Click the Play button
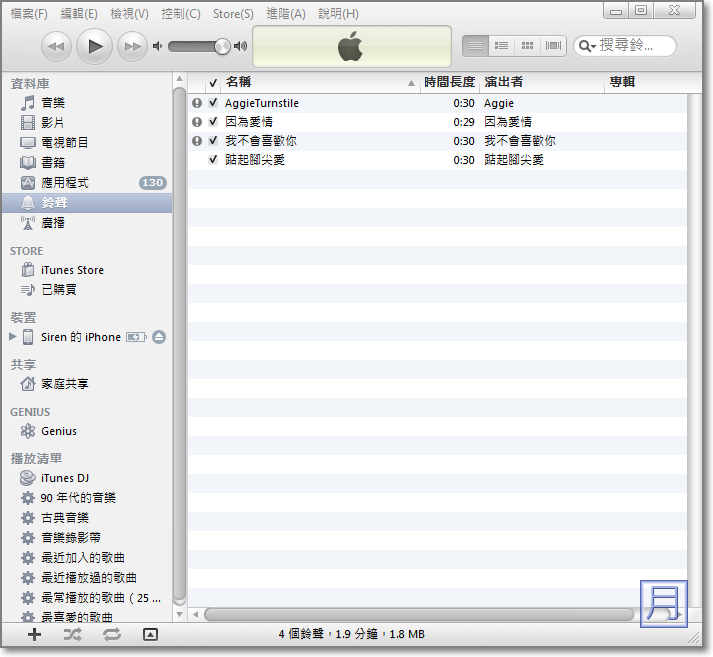Viewport: 713px width, 657px height. click(x=94, y=46)
